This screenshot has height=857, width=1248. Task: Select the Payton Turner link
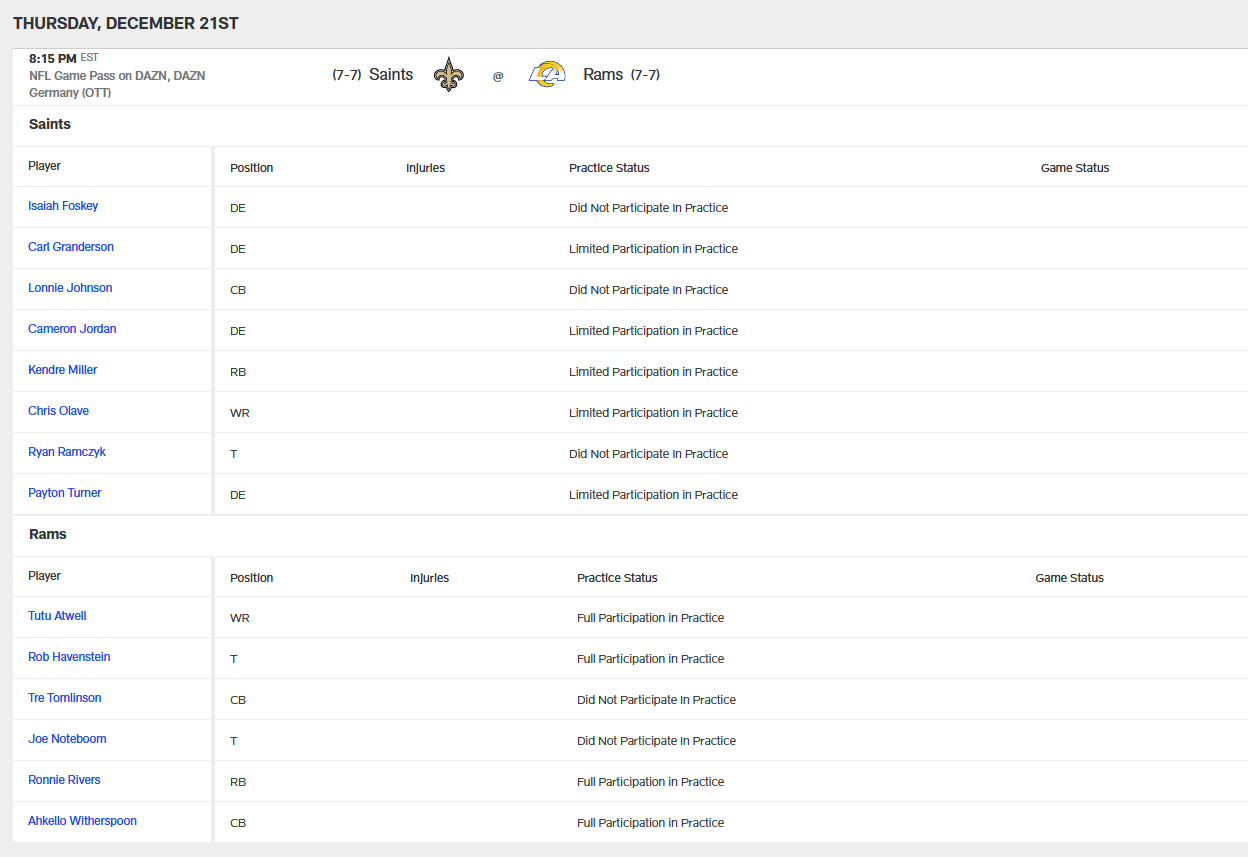tap(65, 493)
